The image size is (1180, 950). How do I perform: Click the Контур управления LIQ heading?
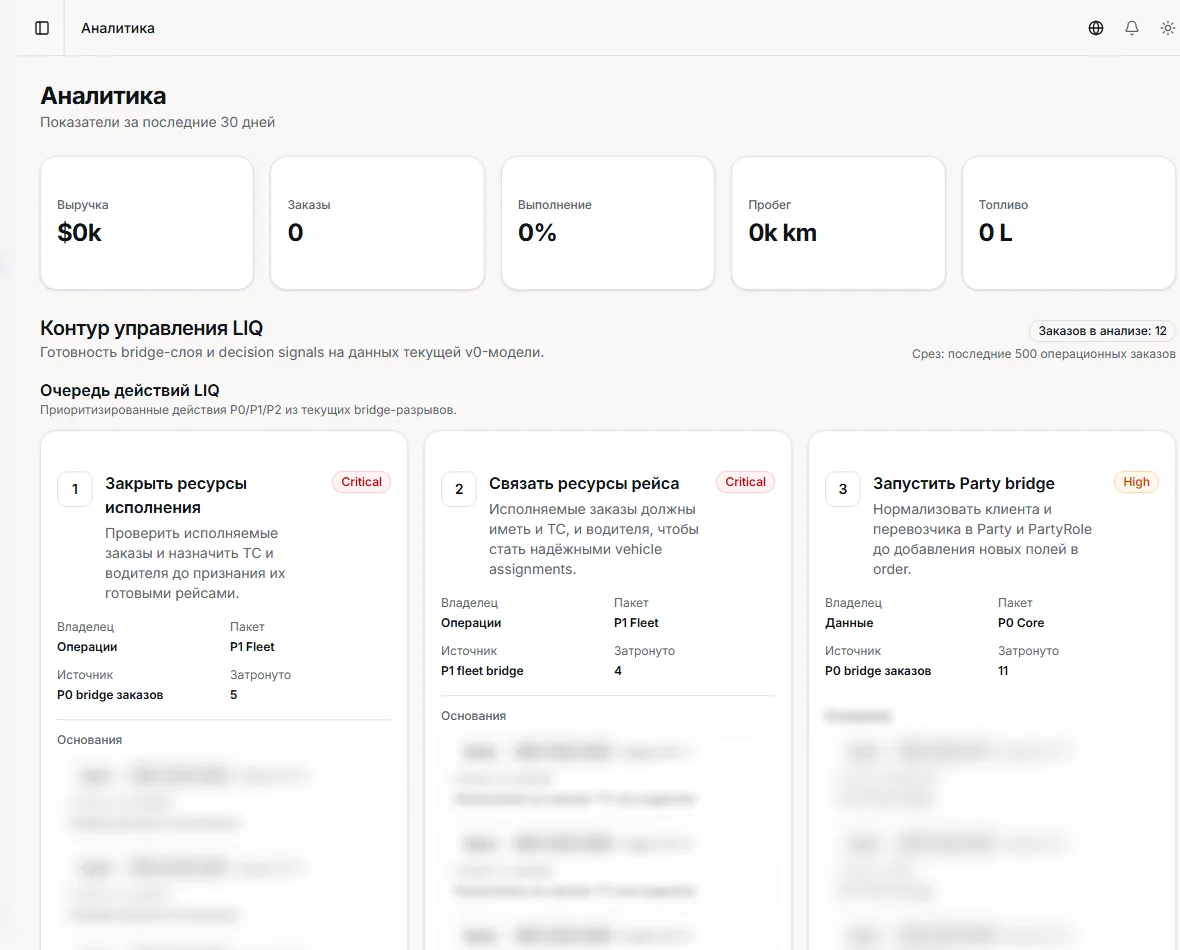(151, 328)
